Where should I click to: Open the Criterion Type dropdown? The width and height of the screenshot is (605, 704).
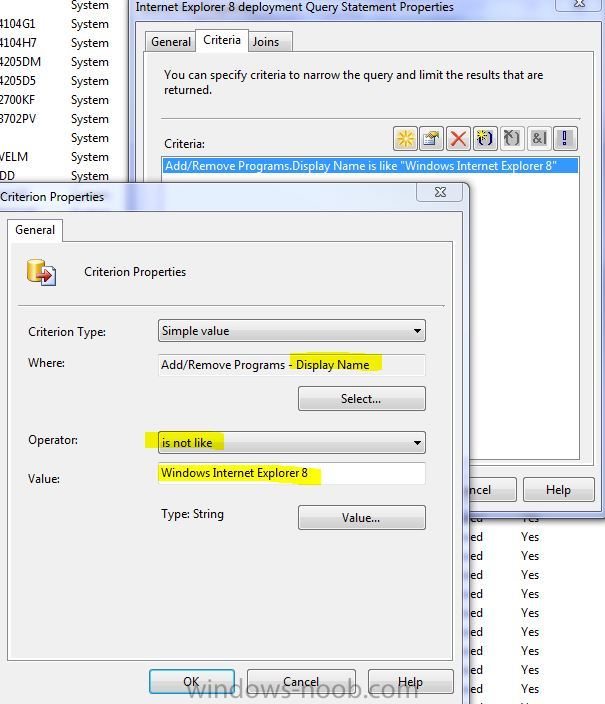[x=291, y=331]
